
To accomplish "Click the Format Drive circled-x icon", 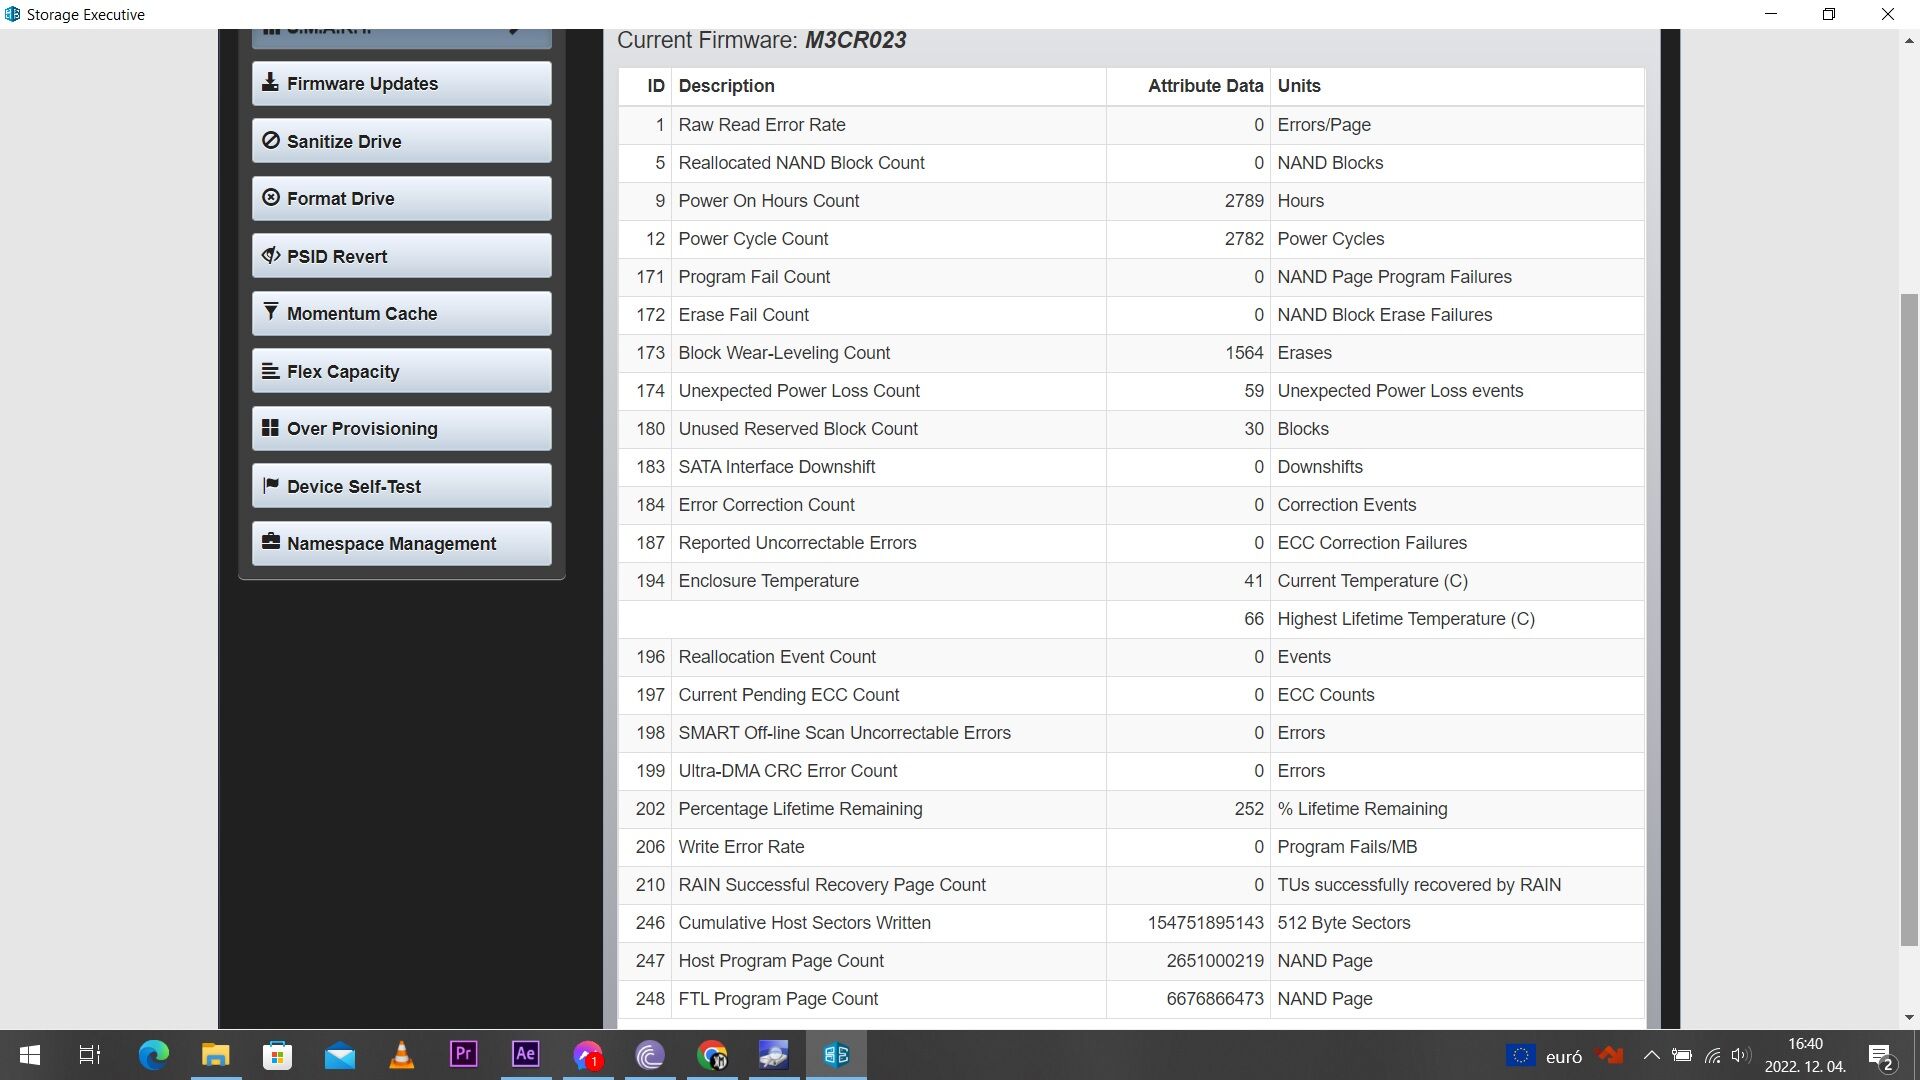I will [270, 198].
